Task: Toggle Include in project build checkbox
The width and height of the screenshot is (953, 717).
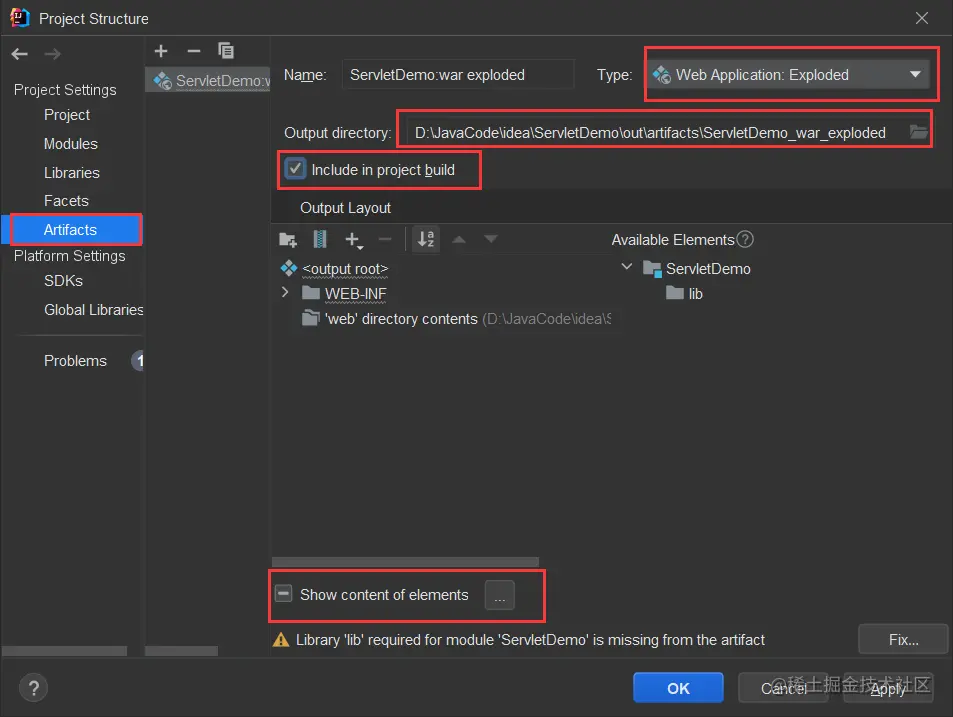Action: coord(295,169)
